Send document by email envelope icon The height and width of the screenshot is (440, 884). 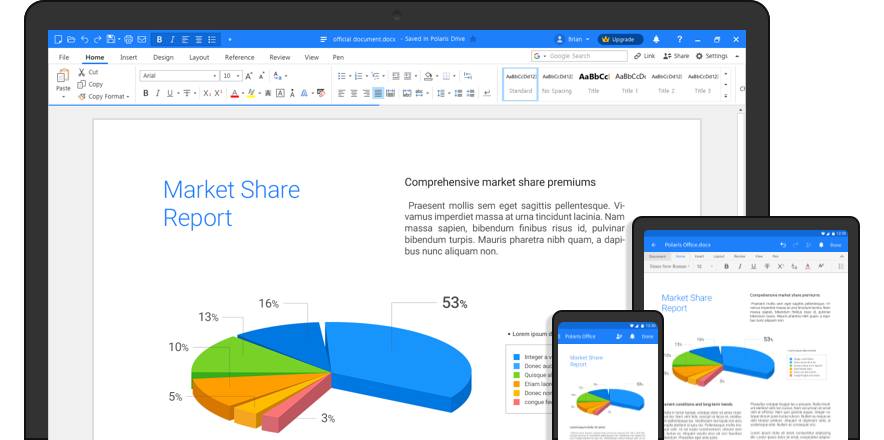[x=142, y=39]
